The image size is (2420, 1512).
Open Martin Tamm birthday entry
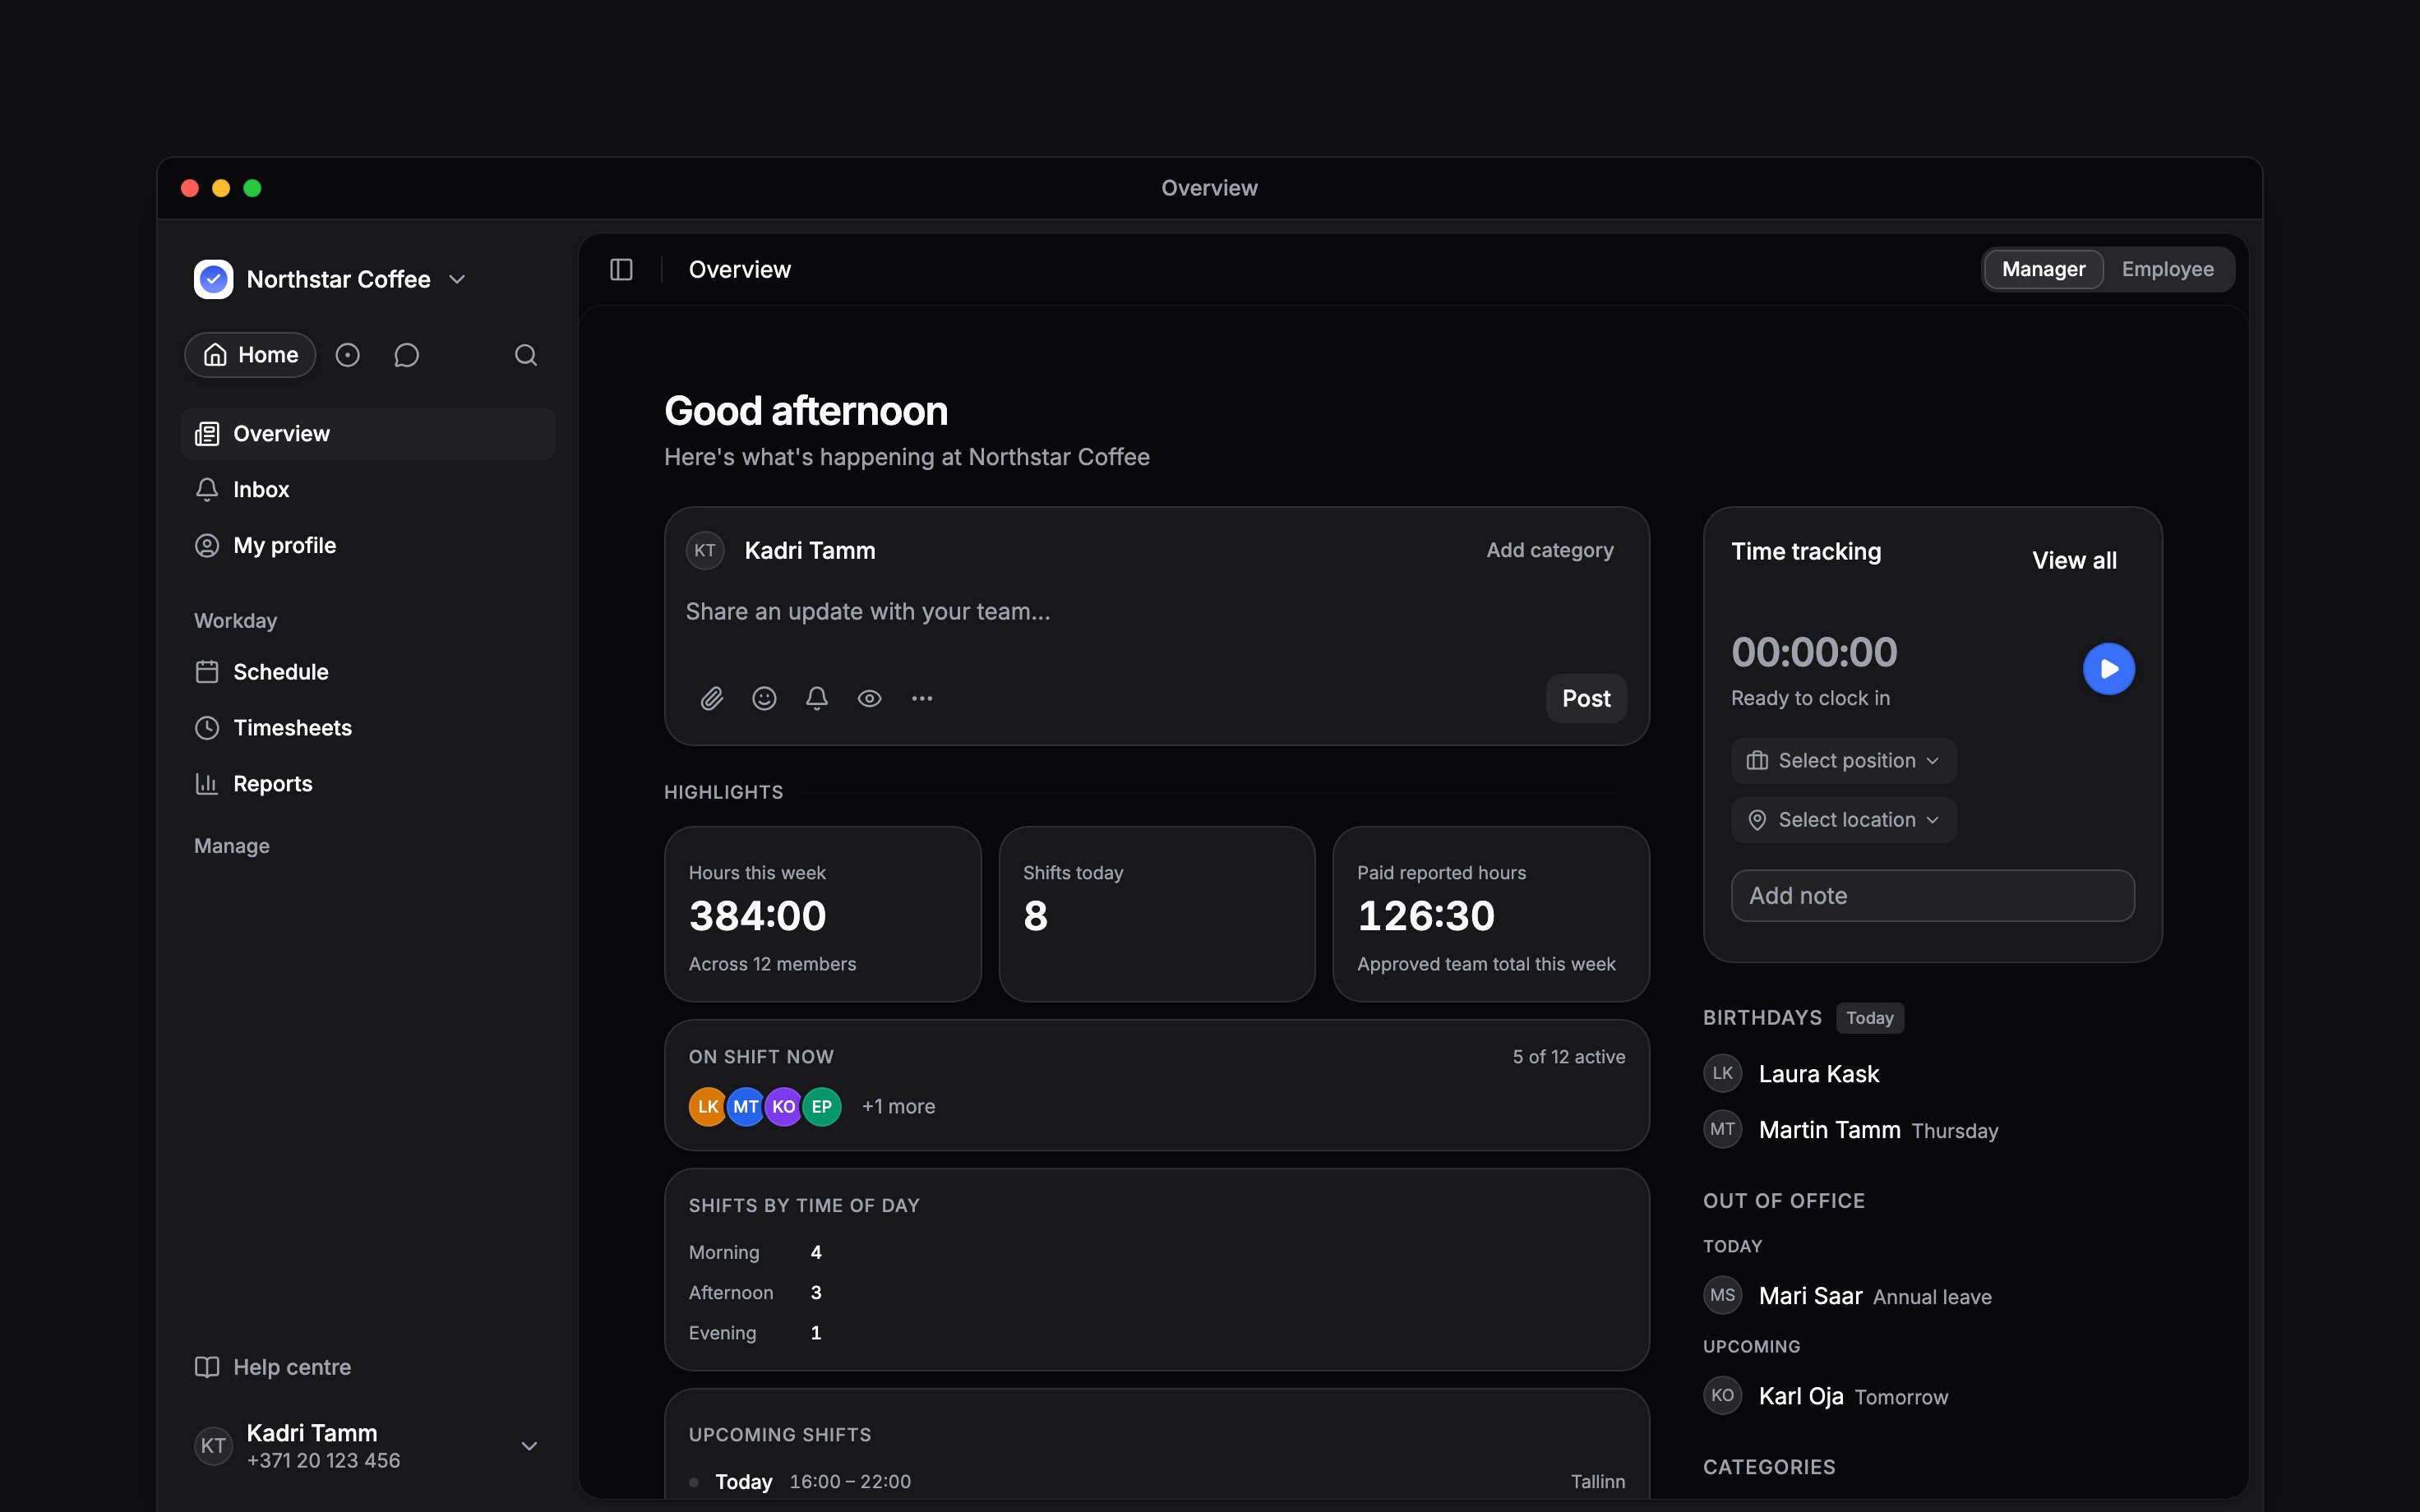pos(1851,1130)
